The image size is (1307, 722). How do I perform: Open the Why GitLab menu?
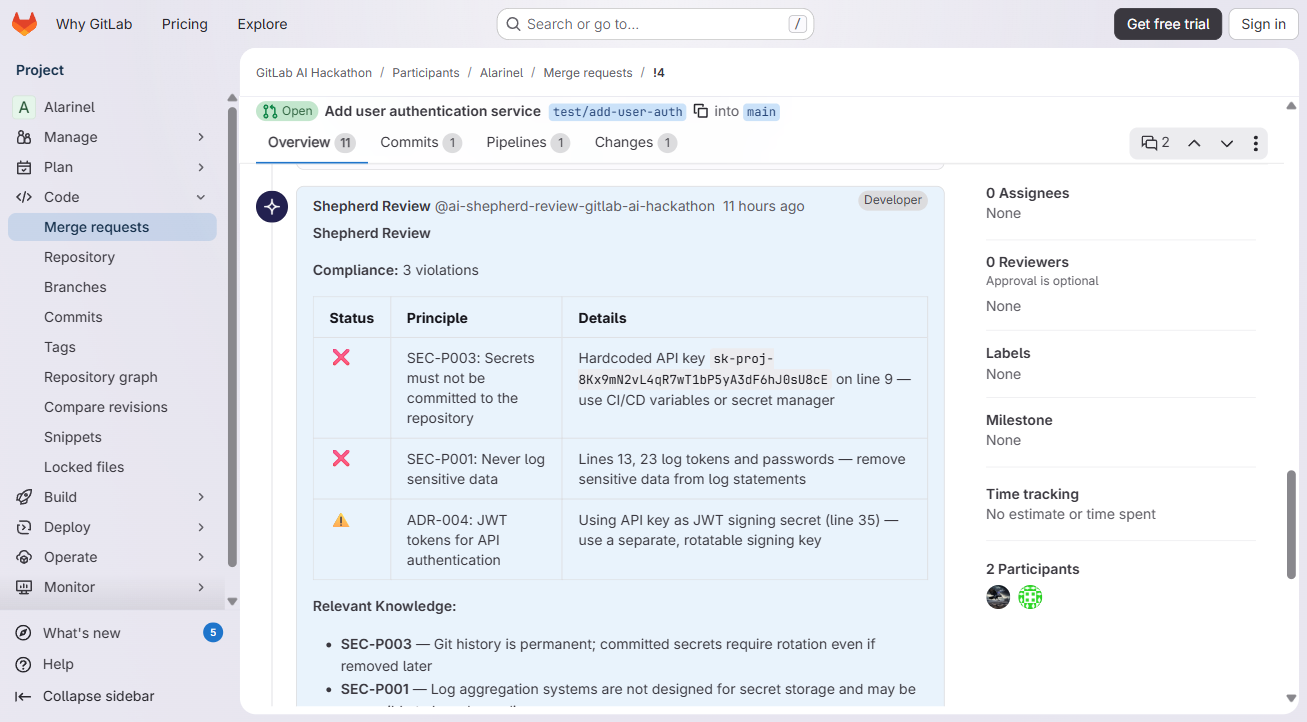tap(94, 24)
